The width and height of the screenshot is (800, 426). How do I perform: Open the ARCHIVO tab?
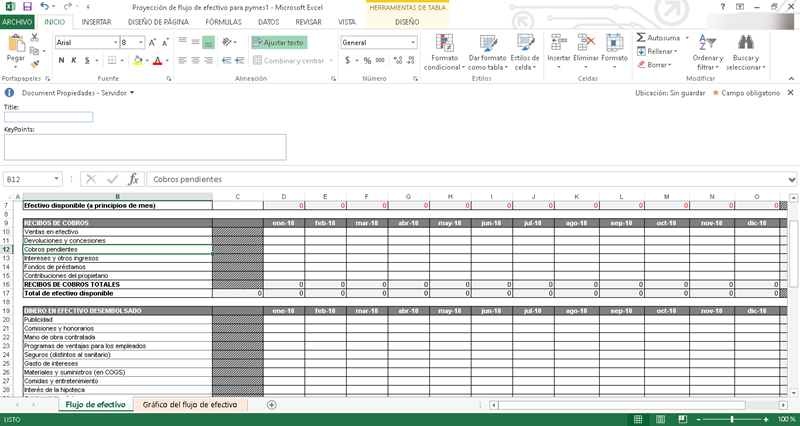[17, 22]
